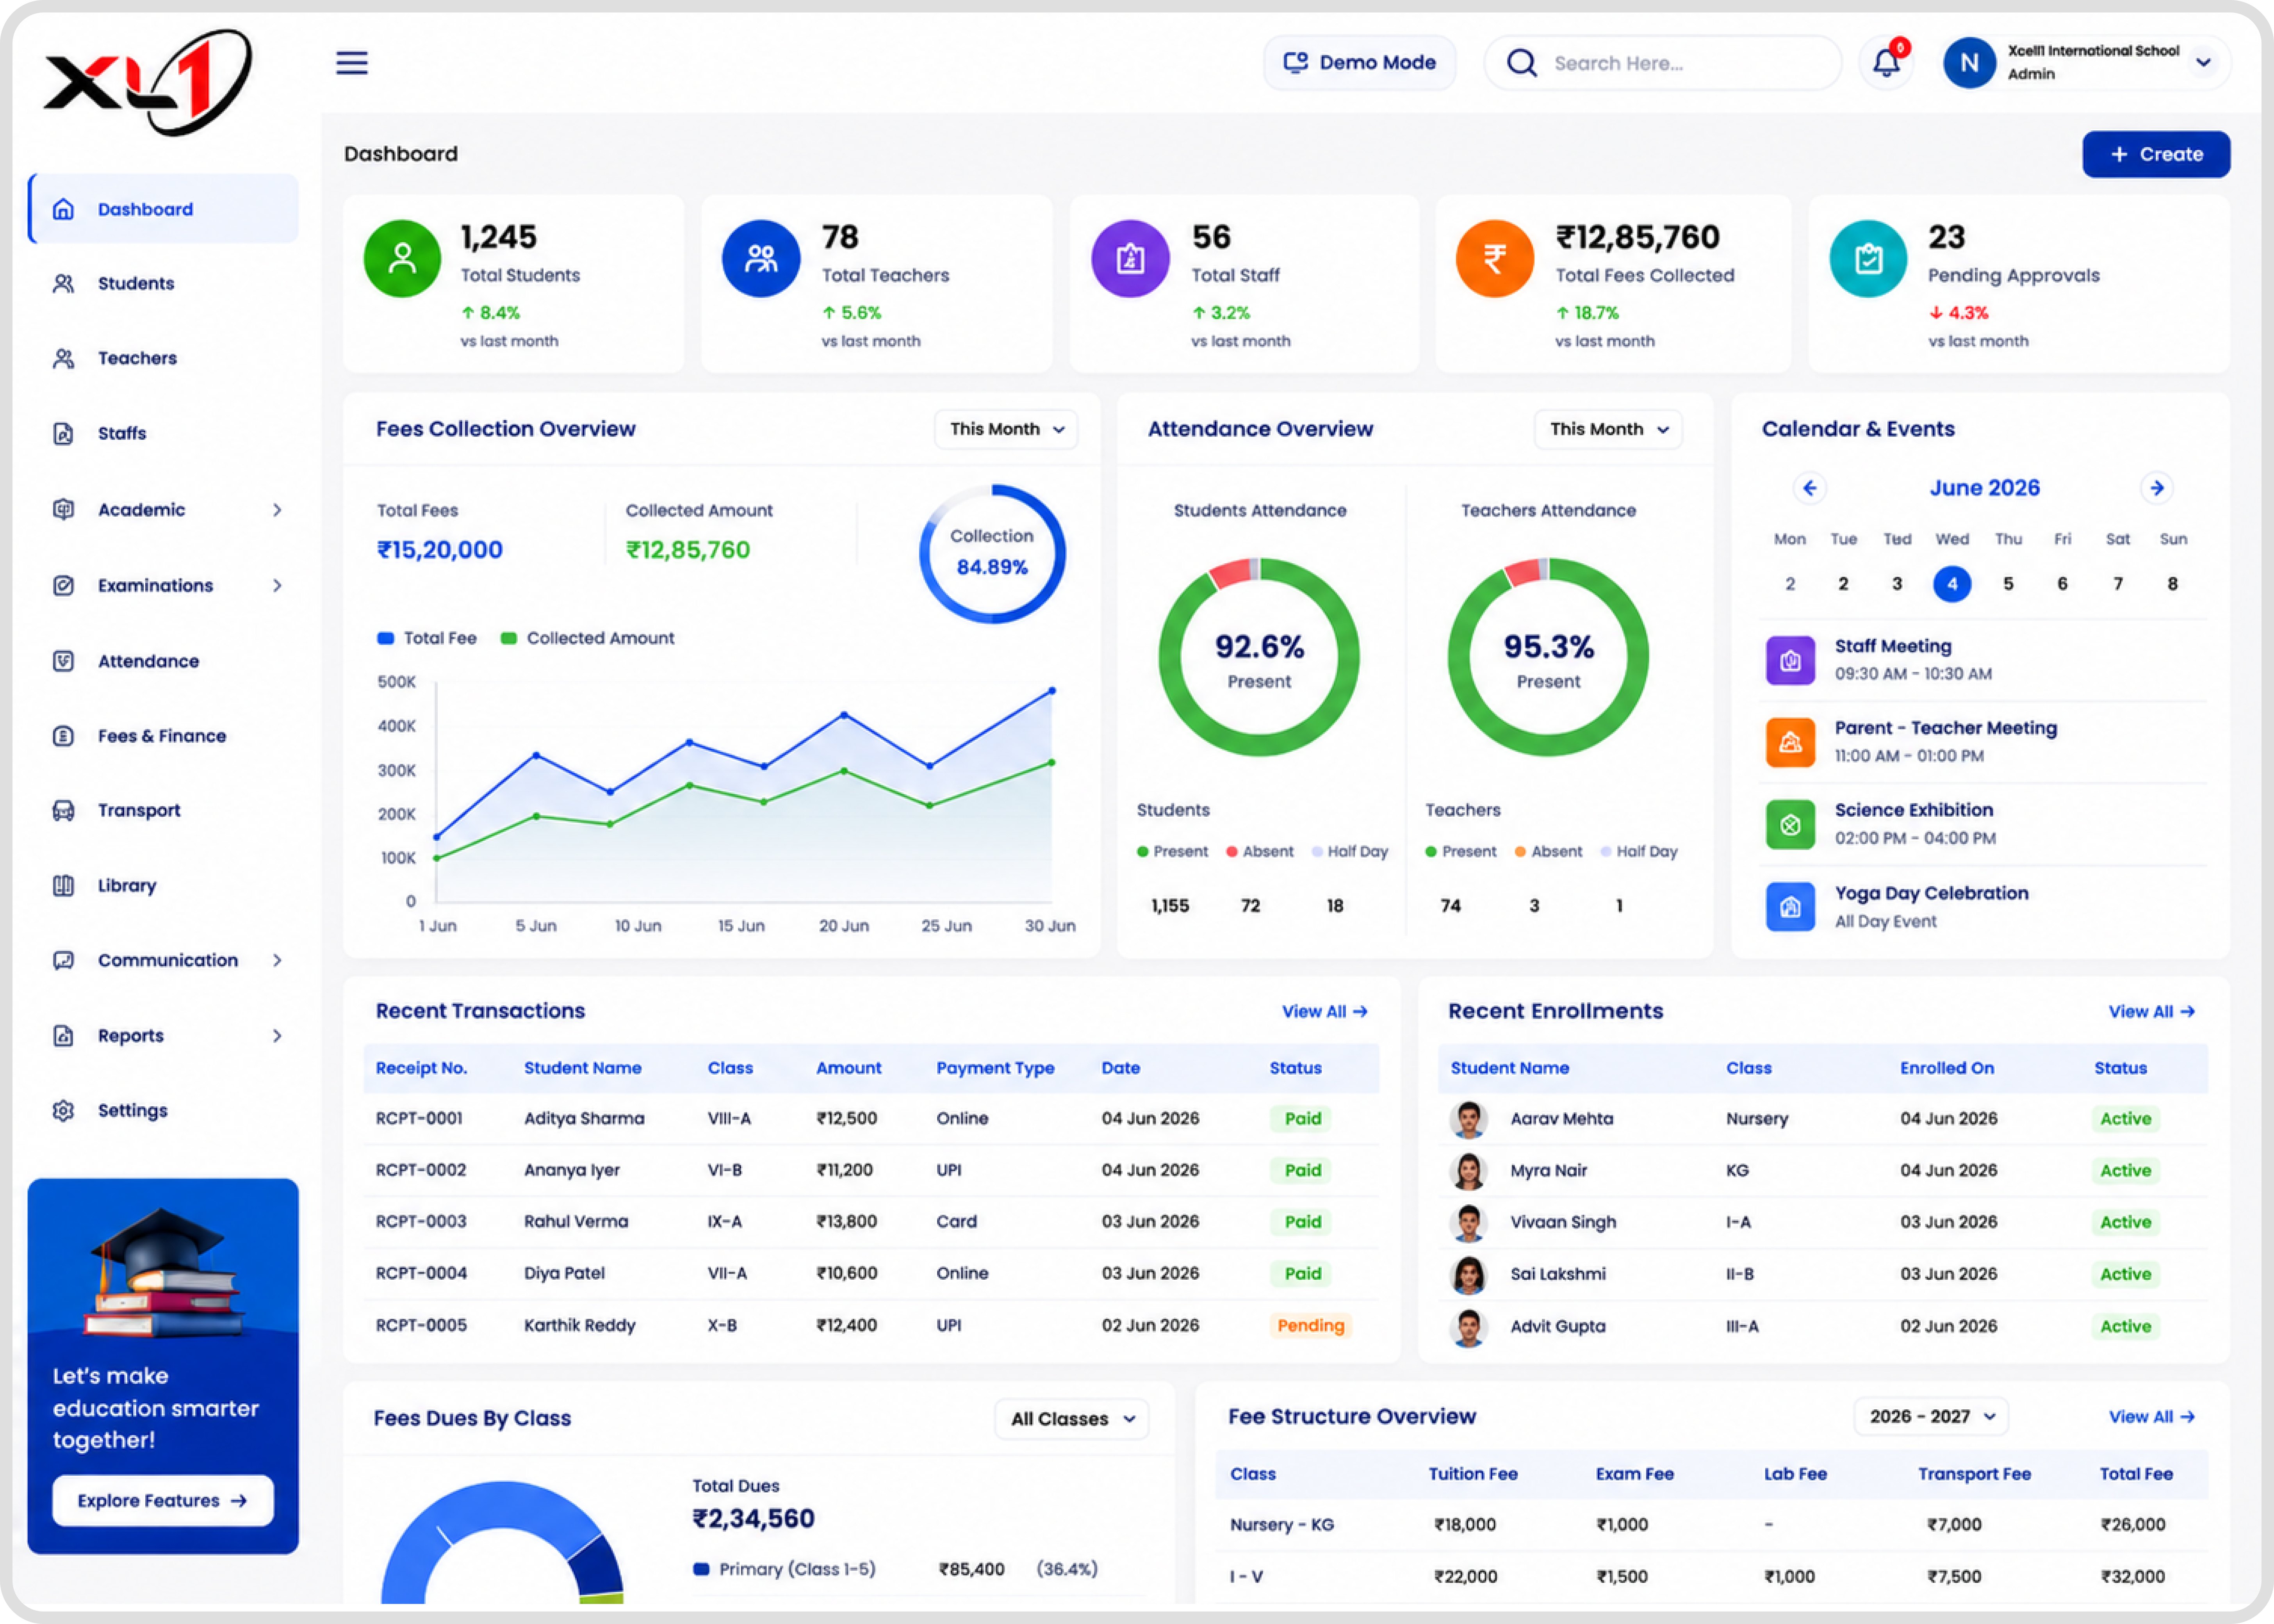
Task: Click Myra Nair's avatar
Action: 1468,1171
